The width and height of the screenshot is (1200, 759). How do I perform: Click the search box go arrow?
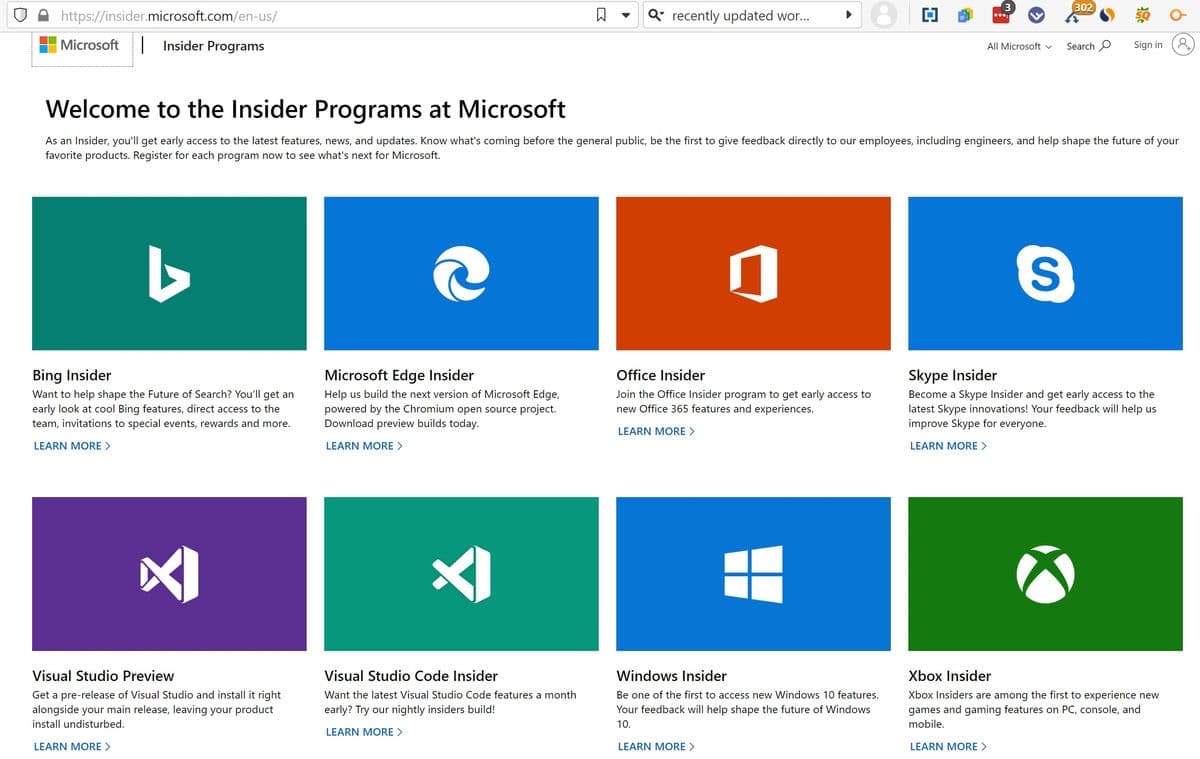[x=849, y=15]
